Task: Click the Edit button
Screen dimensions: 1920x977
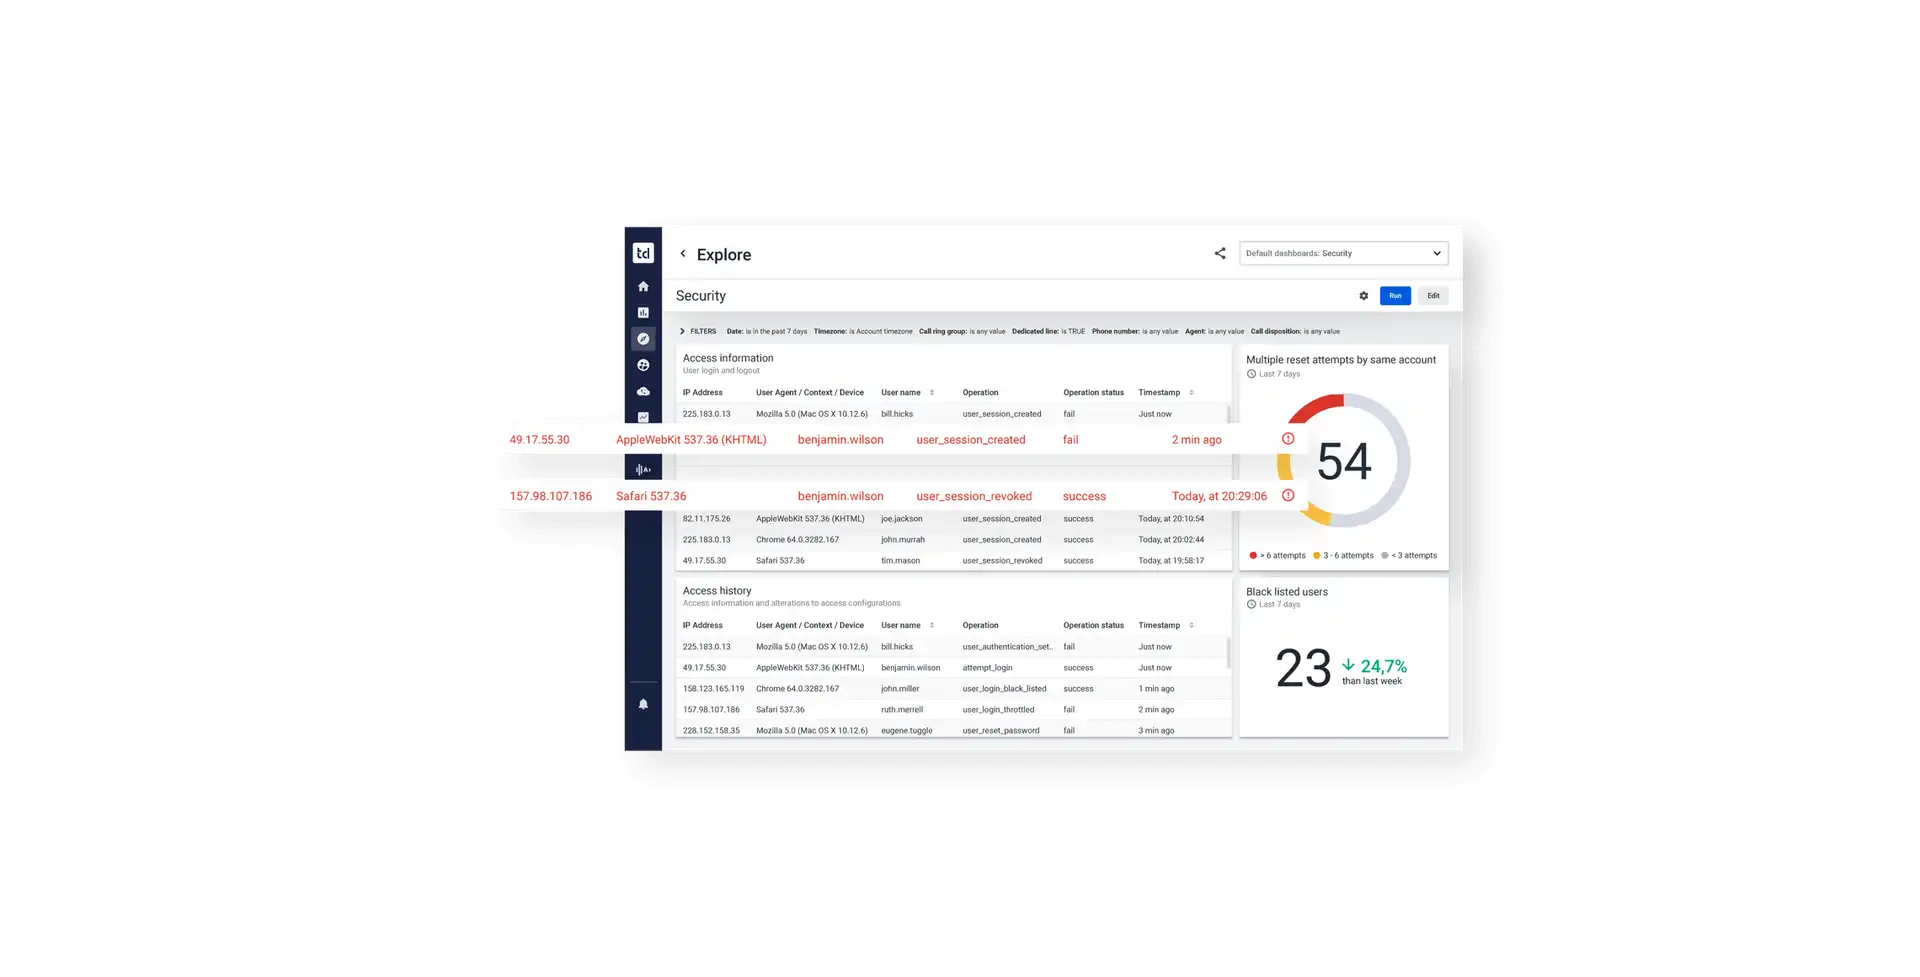Action: click(x=1433, y=296)
